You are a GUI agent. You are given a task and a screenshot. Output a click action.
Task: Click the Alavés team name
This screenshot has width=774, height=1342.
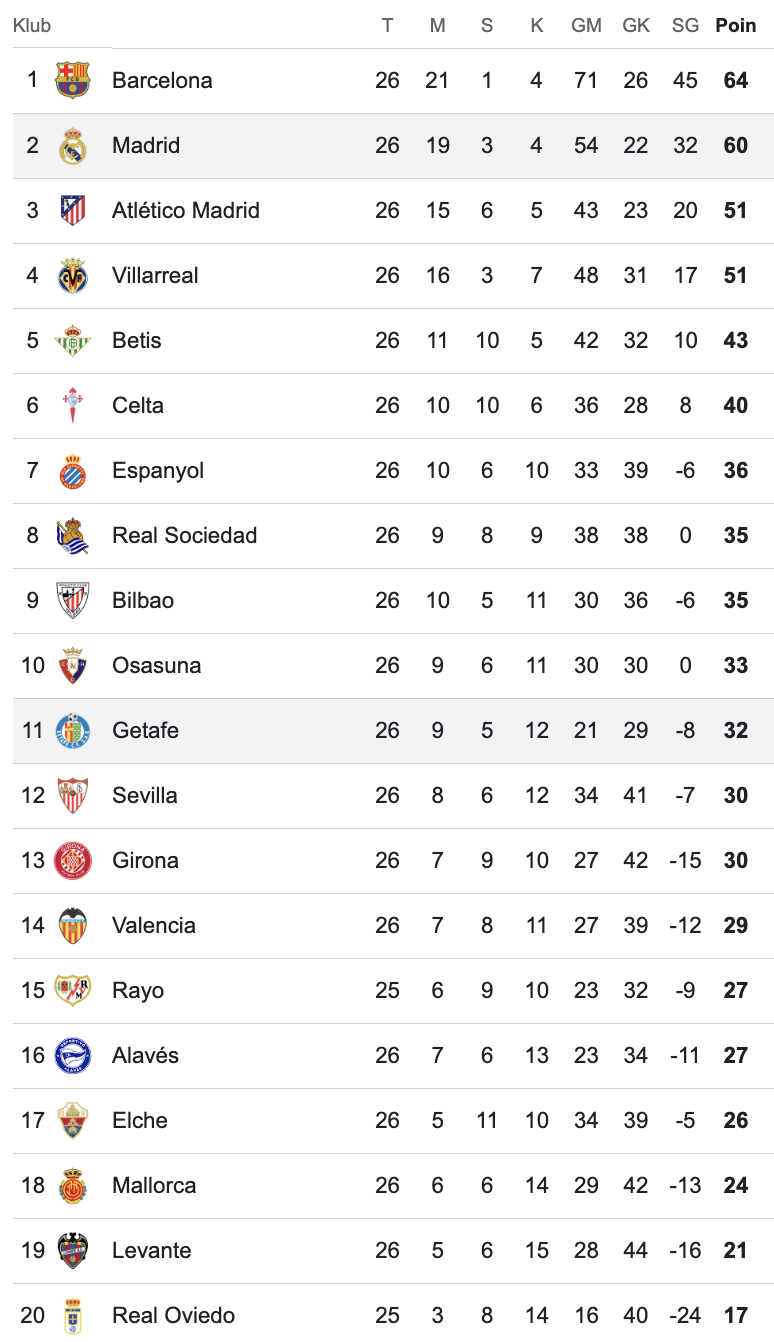tap(145, 1056)
